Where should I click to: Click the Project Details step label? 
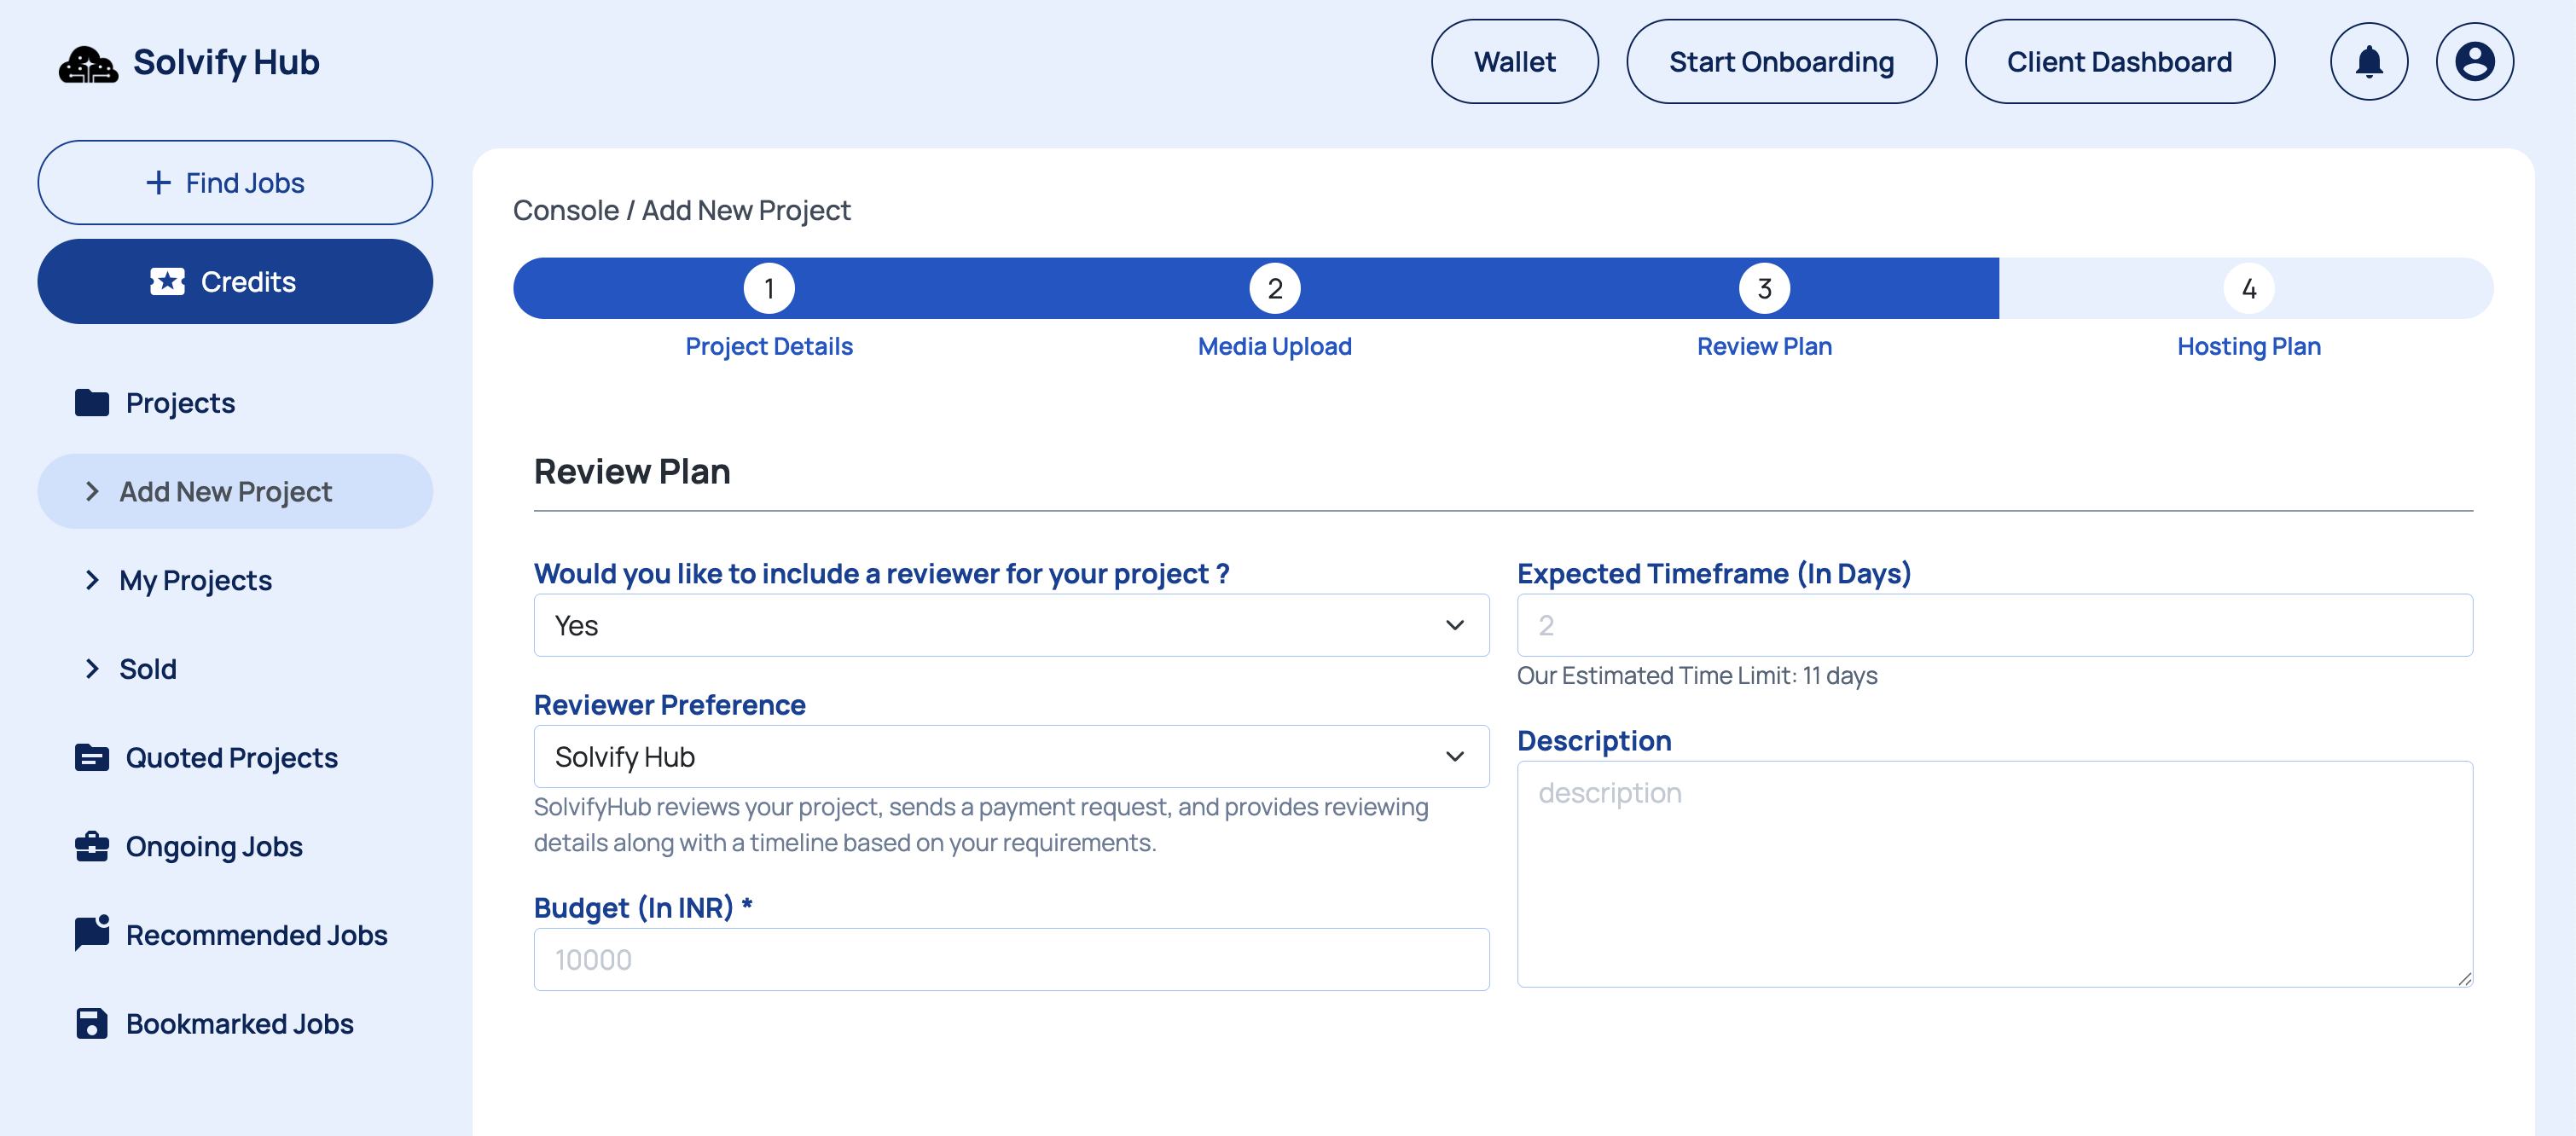pyautogui.click(x=769, y=347)
